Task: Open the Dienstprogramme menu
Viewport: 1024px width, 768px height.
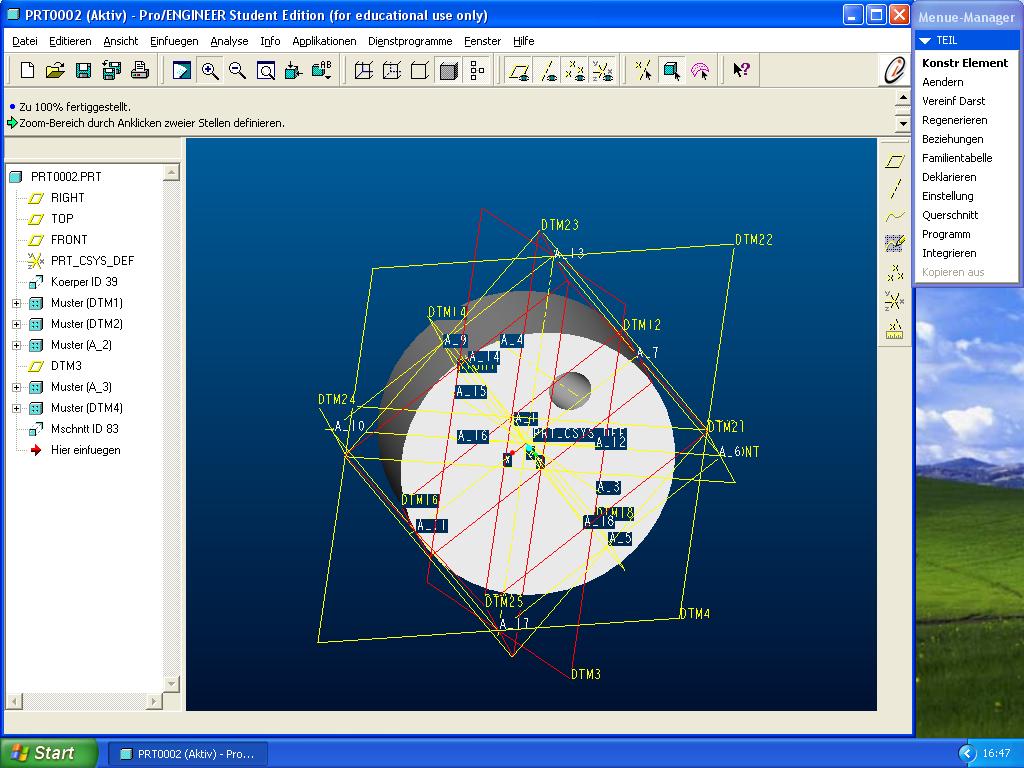Action: [410, 41]
